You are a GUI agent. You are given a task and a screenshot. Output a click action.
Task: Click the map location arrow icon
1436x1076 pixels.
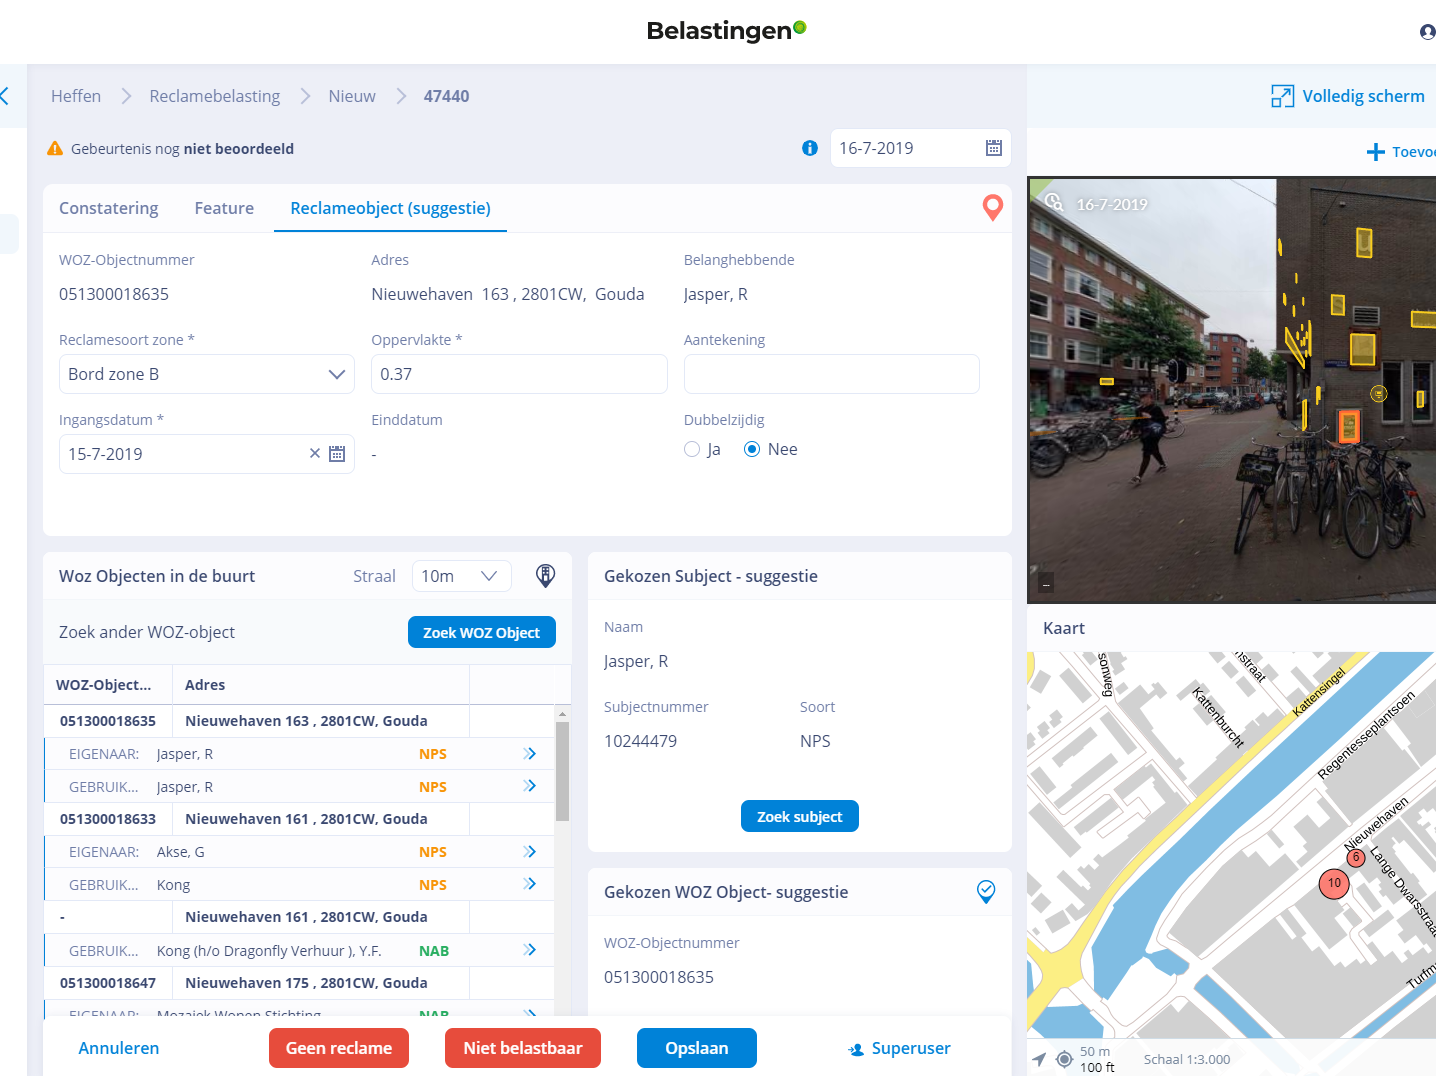pos(1039,1059)
